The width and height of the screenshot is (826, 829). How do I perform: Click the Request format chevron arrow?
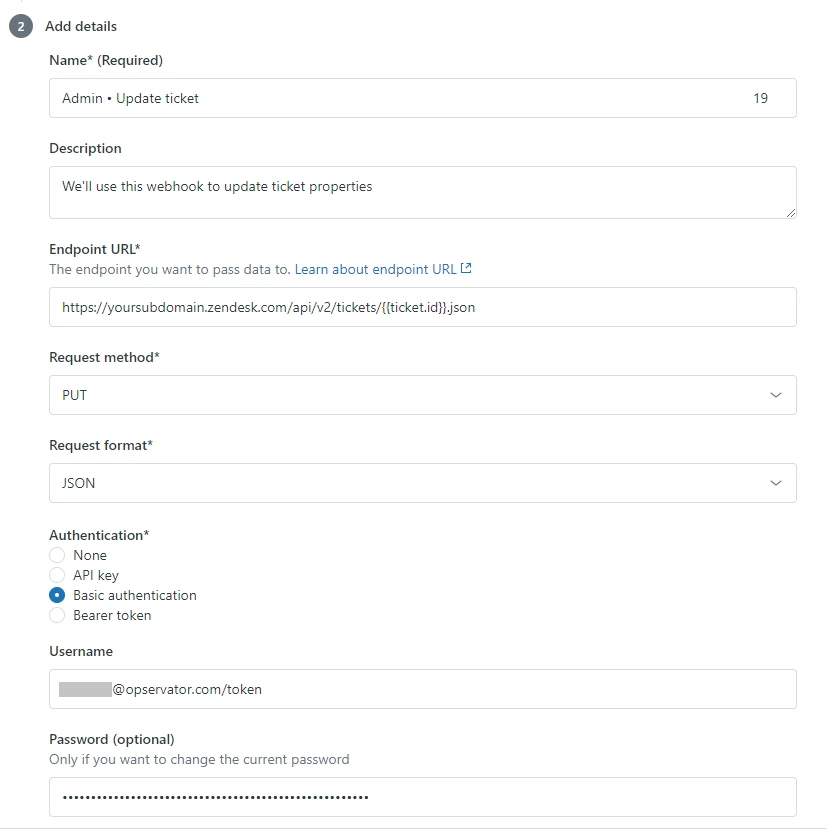[x=776, y=483]
